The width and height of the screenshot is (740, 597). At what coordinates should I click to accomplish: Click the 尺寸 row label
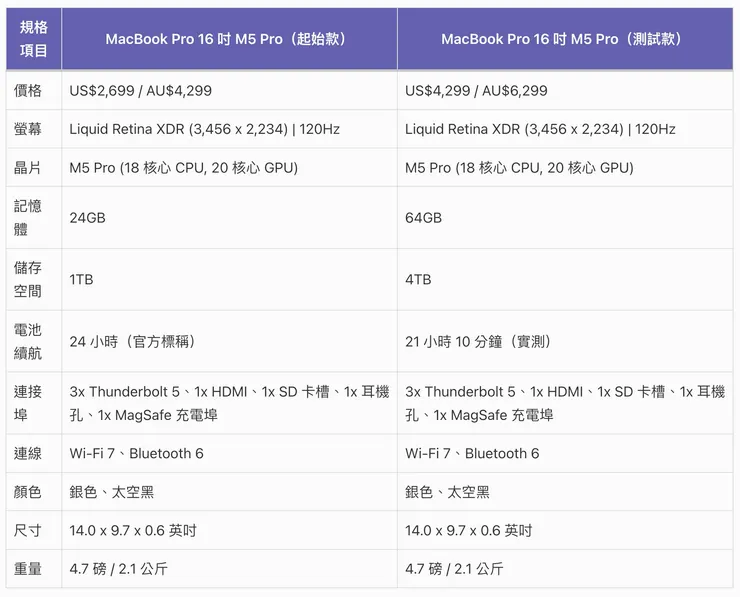click(29, 531)
